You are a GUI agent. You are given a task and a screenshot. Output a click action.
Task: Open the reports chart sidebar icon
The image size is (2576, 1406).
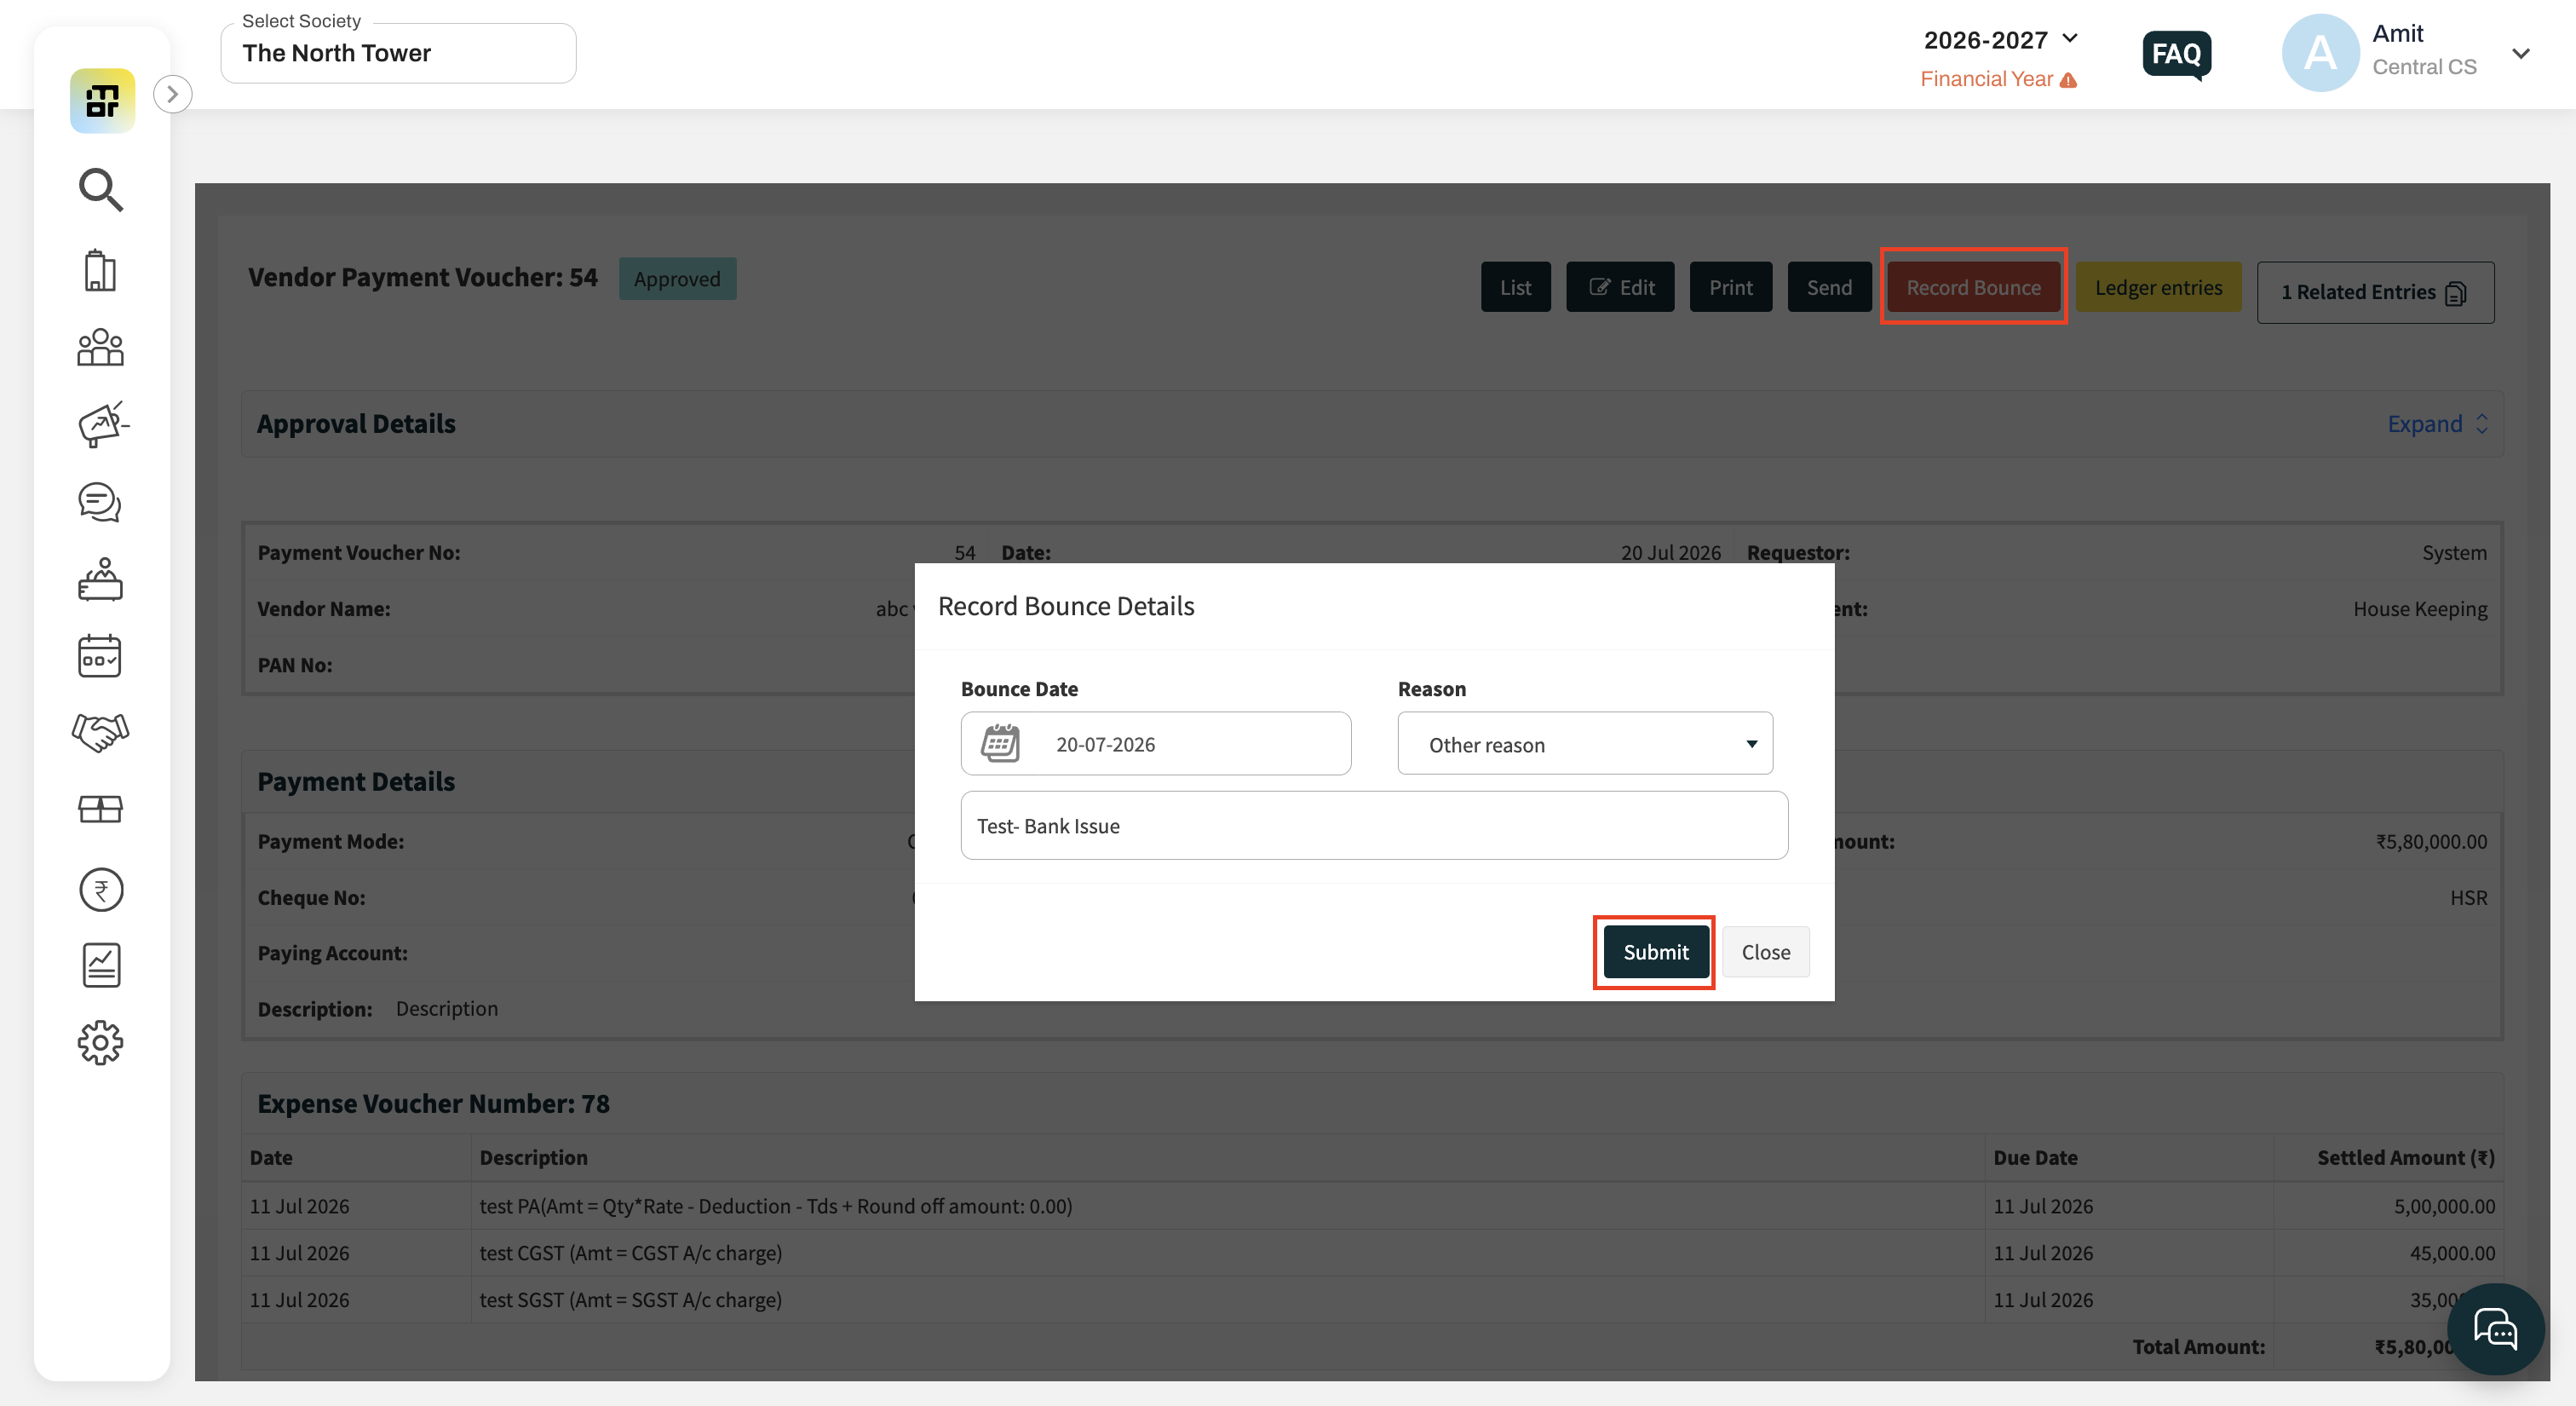[101, 965]
